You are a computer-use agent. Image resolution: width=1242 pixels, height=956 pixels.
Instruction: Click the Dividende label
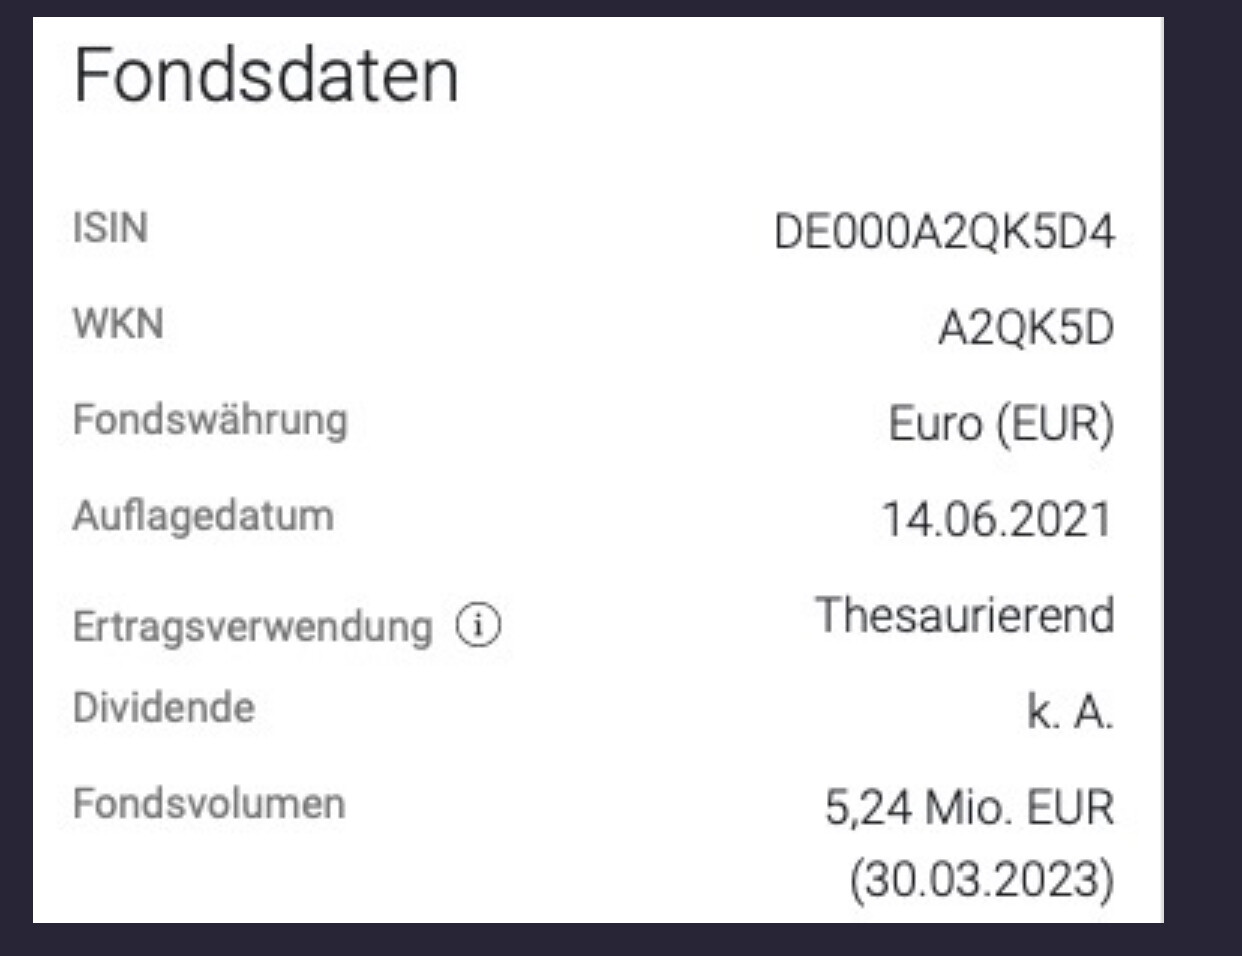click(x=164, y=708)
